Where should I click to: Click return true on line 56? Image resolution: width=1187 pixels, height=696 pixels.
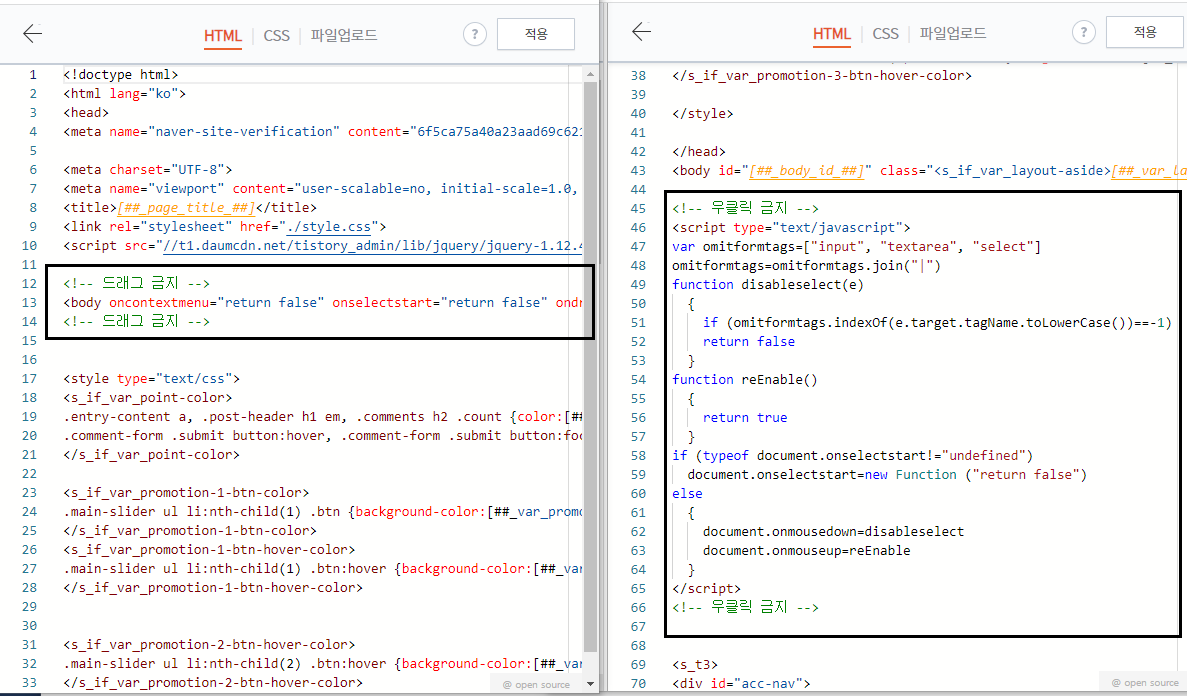745,417
